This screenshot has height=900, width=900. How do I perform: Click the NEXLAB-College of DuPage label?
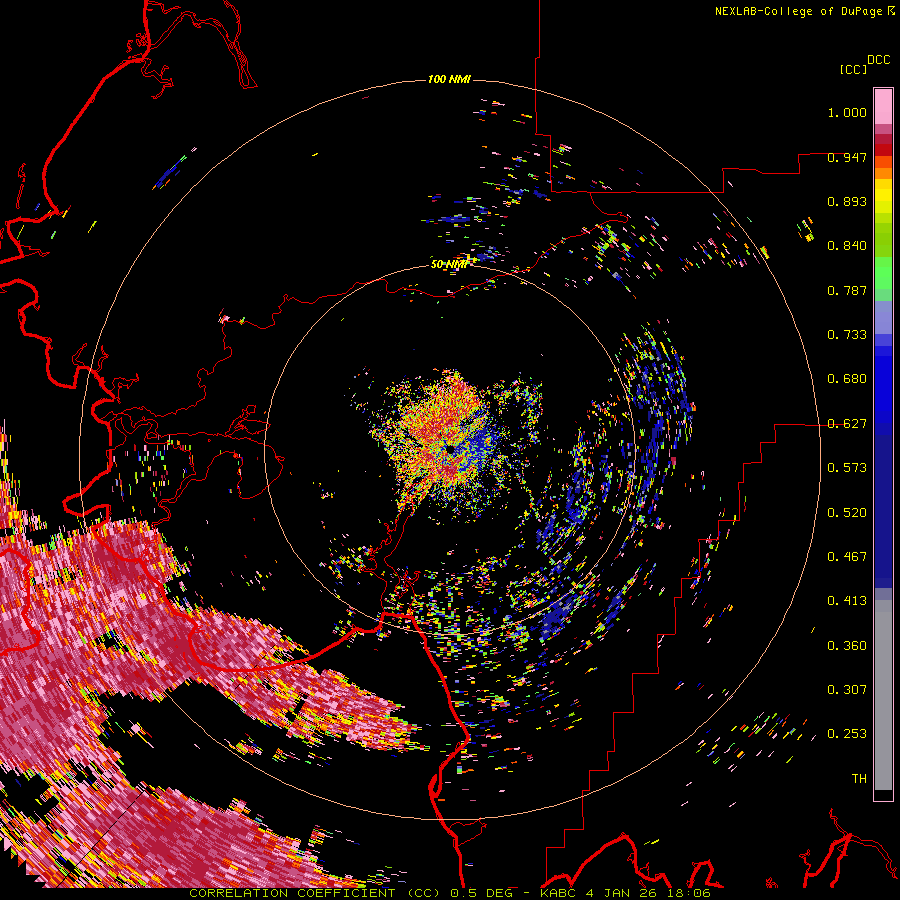pyautogui.click(x=798, y=11)
